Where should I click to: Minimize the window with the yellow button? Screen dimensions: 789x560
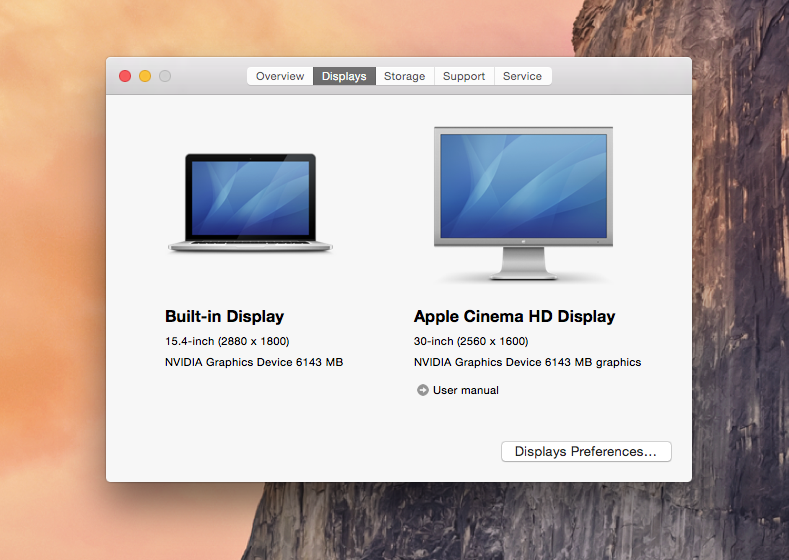pos(145,76)
